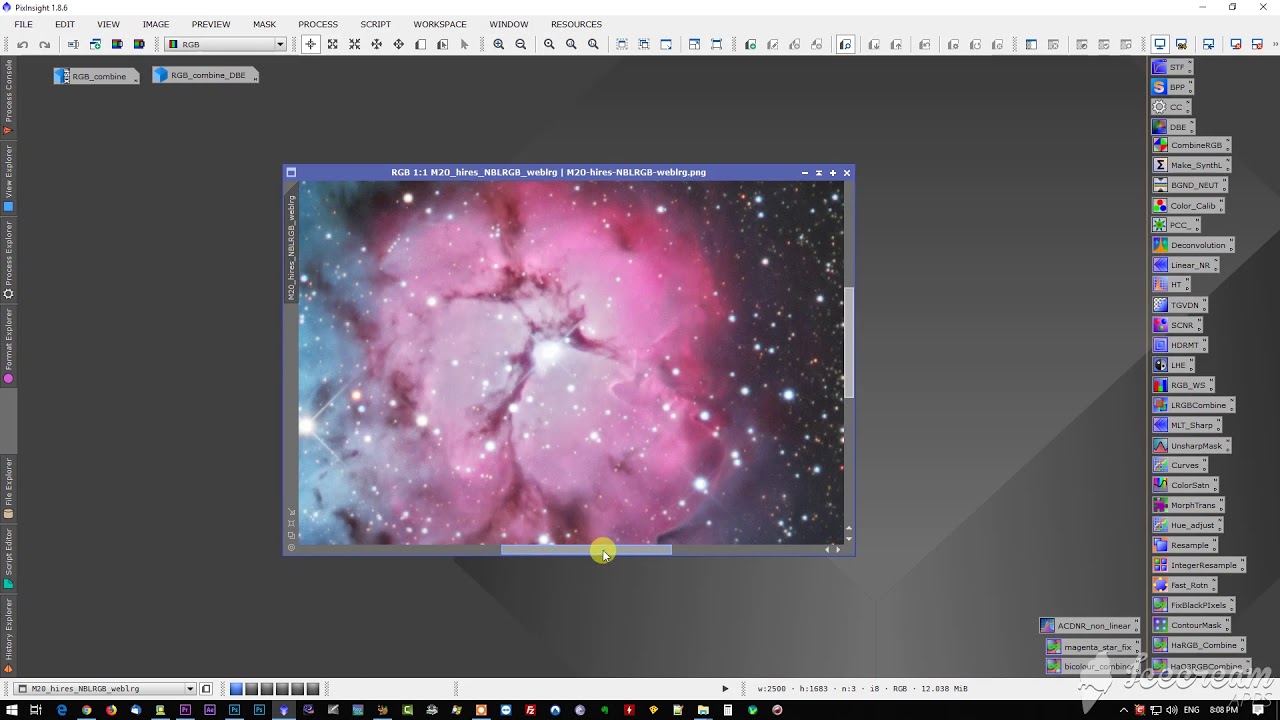Image resolution: width=1280 pixels, height=720 pixels.
Task: Activate the Readout mode crosshair tool
Action: click(311, 44)
